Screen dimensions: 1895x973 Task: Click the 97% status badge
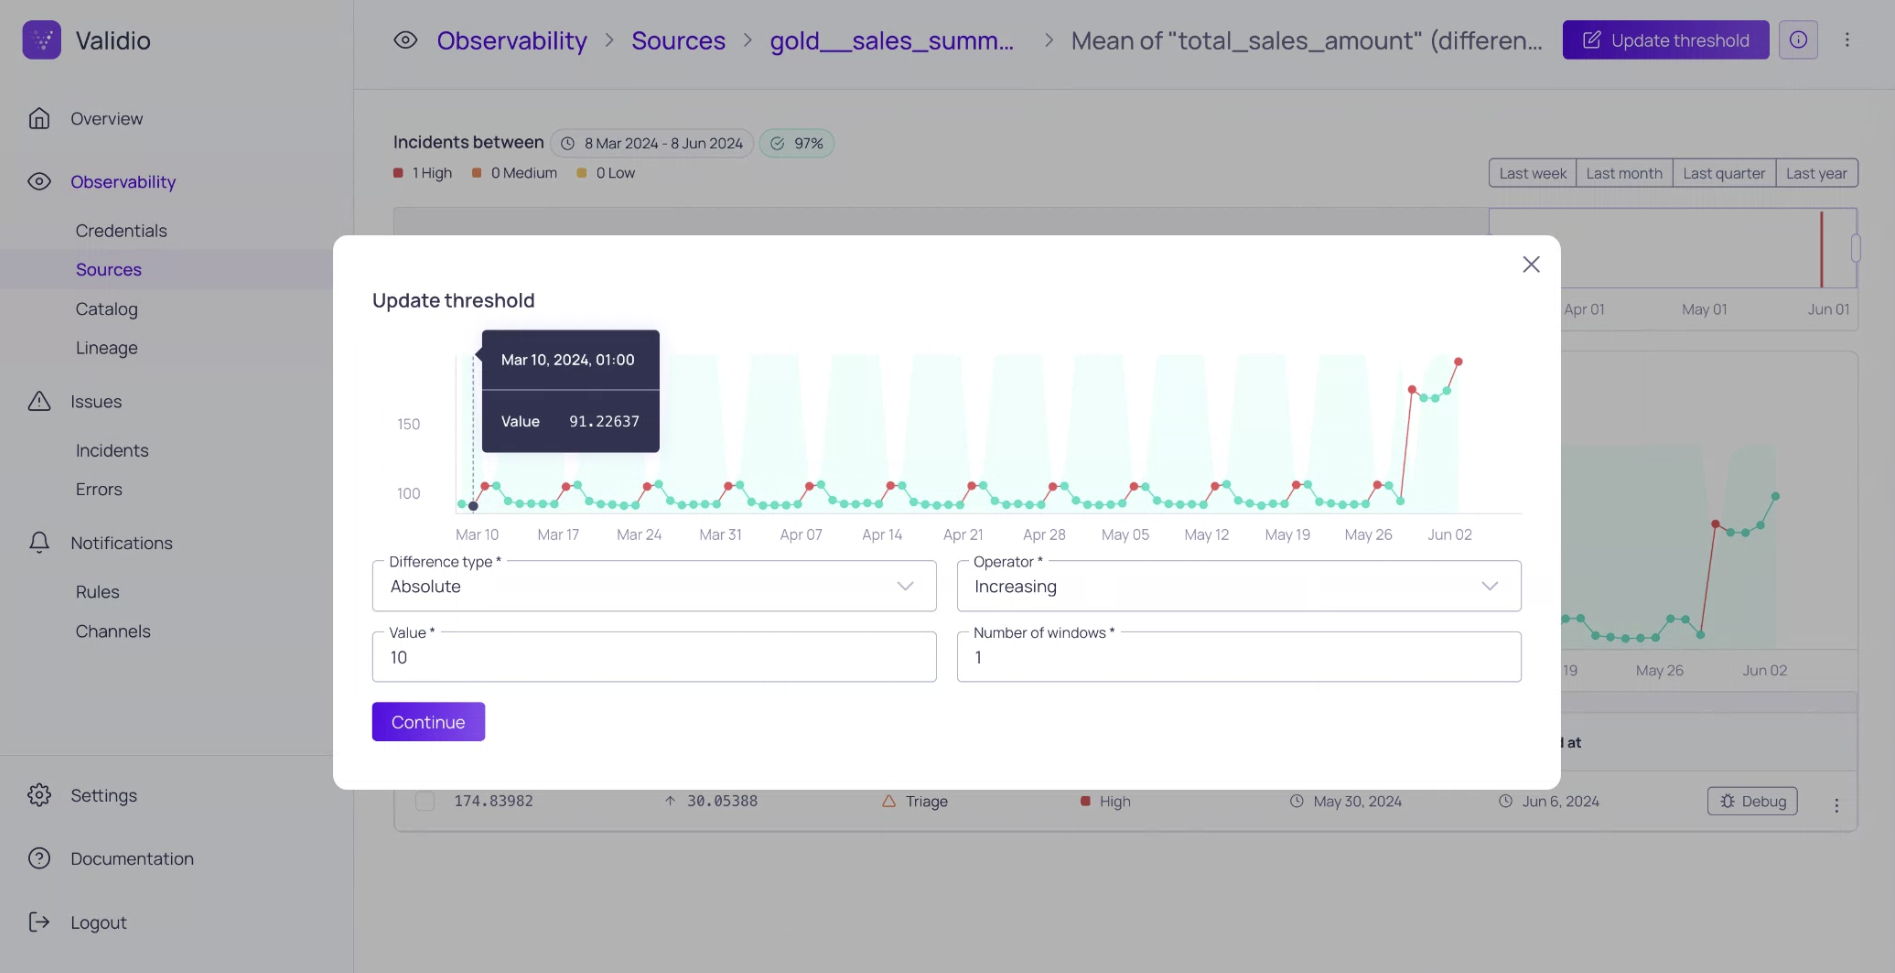[797, 144]
